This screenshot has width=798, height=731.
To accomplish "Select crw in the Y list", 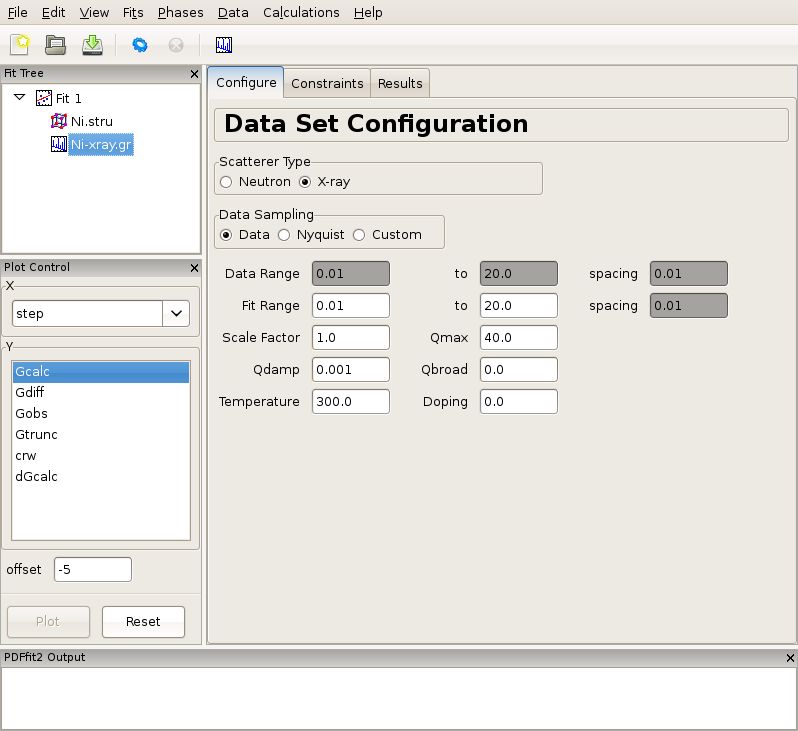I will pos(101,456).
